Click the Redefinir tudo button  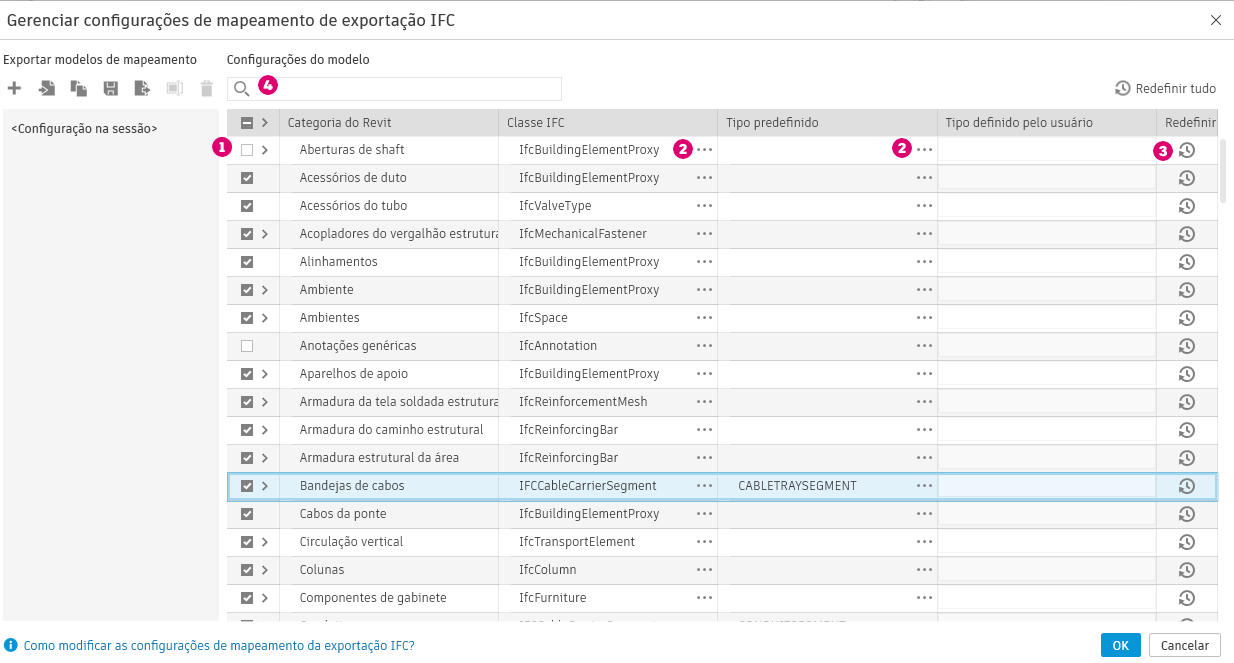1166,89
